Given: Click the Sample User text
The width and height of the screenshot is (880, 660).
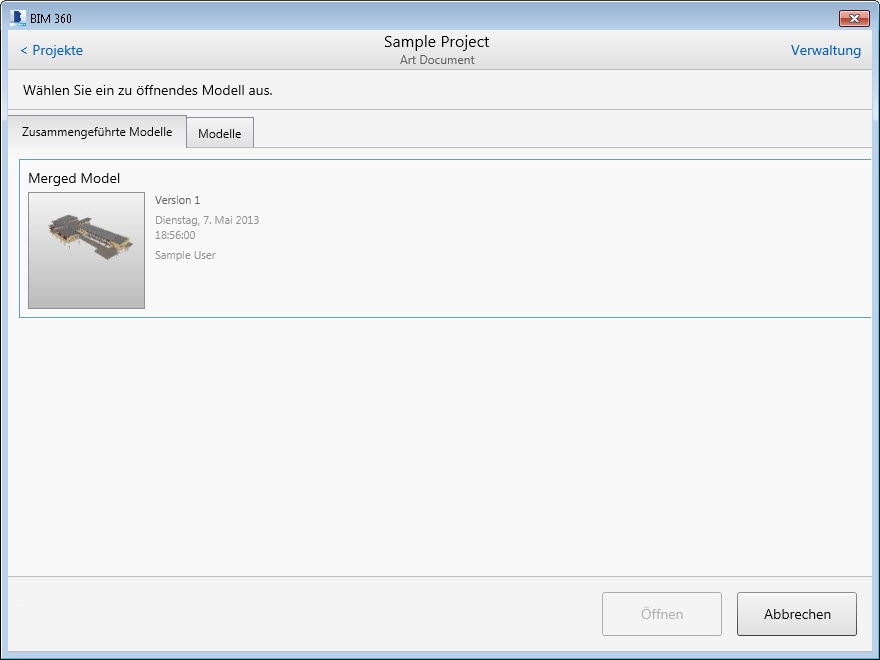Looking at the screenshot, I should (x=185, y=255).
